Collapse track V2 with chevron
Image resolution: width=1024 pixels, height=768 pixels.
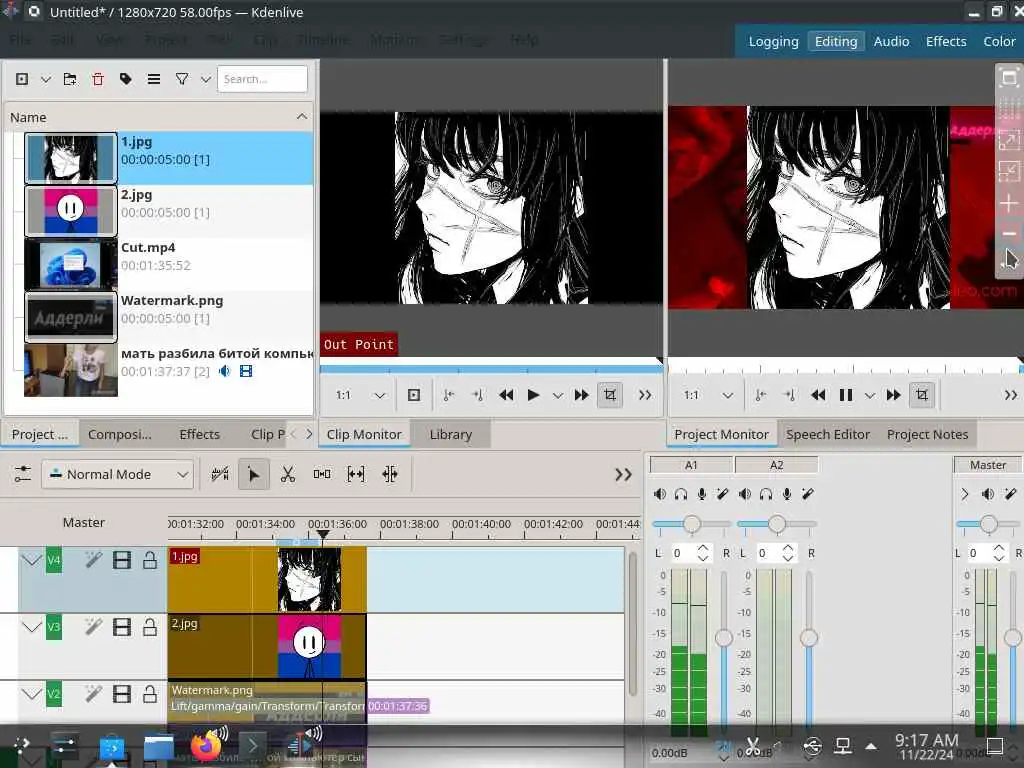tap(31, 694)
